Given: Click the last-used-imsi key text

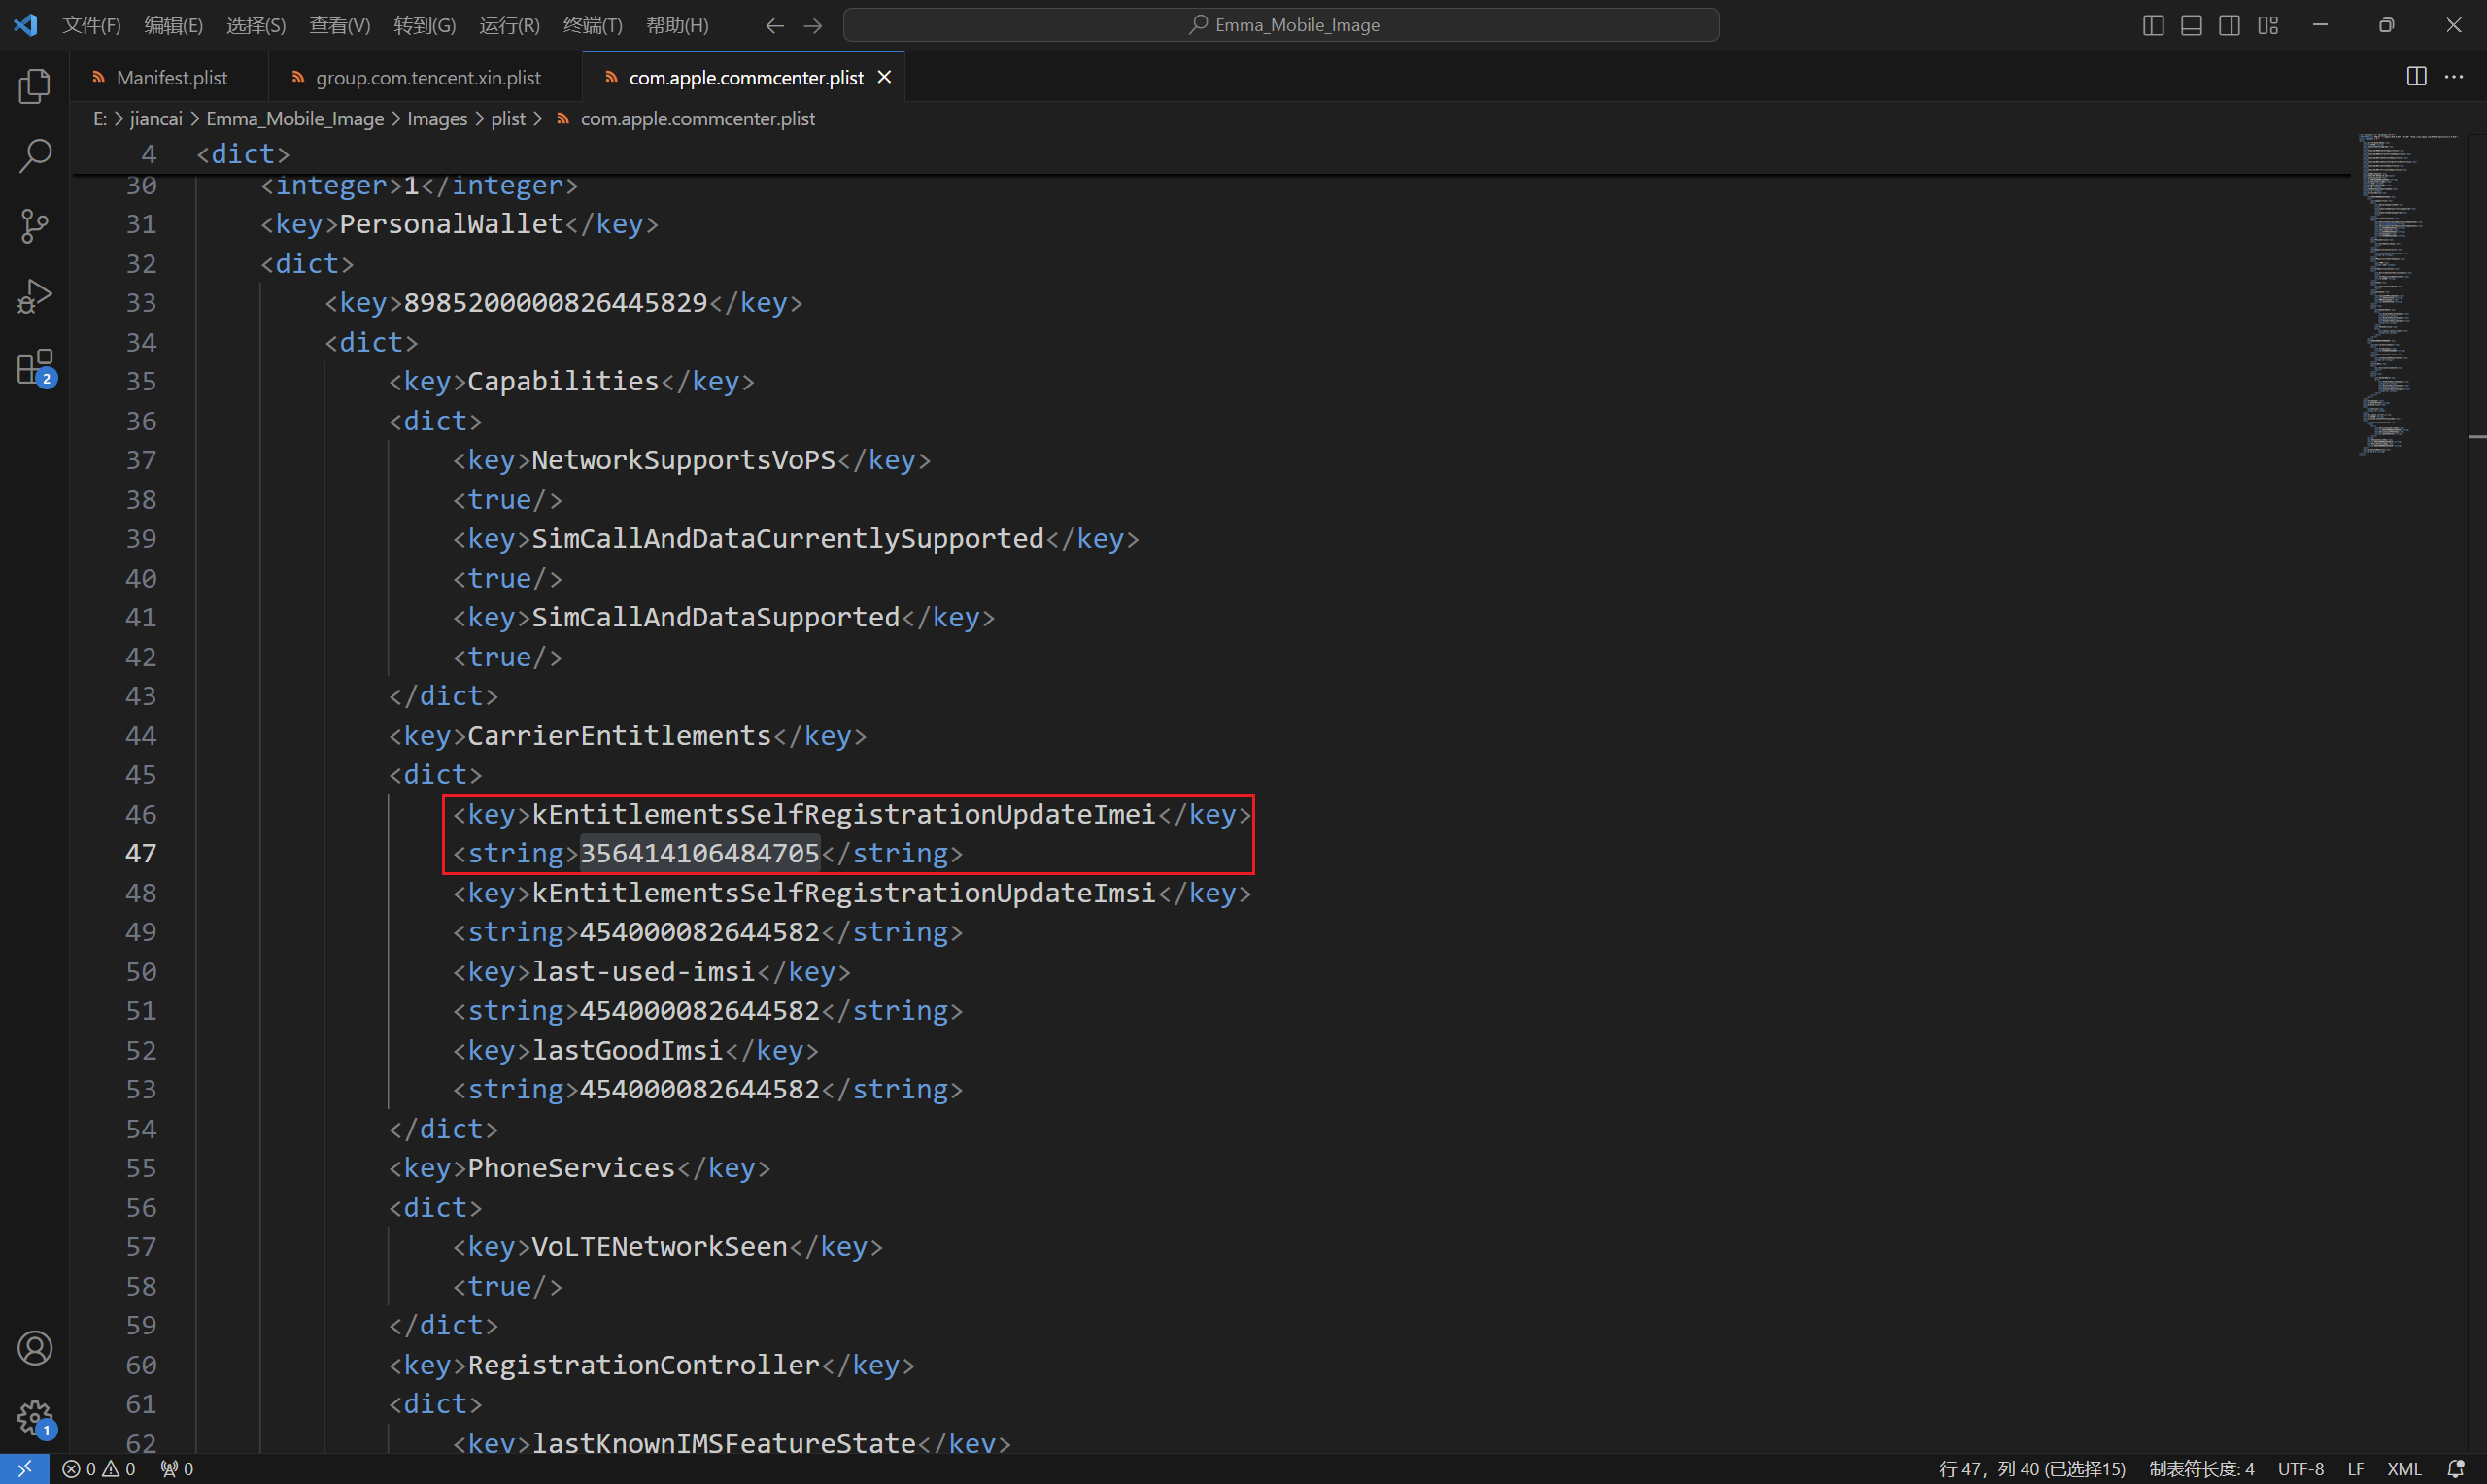Looking at the screenshot, I should 643,971.
